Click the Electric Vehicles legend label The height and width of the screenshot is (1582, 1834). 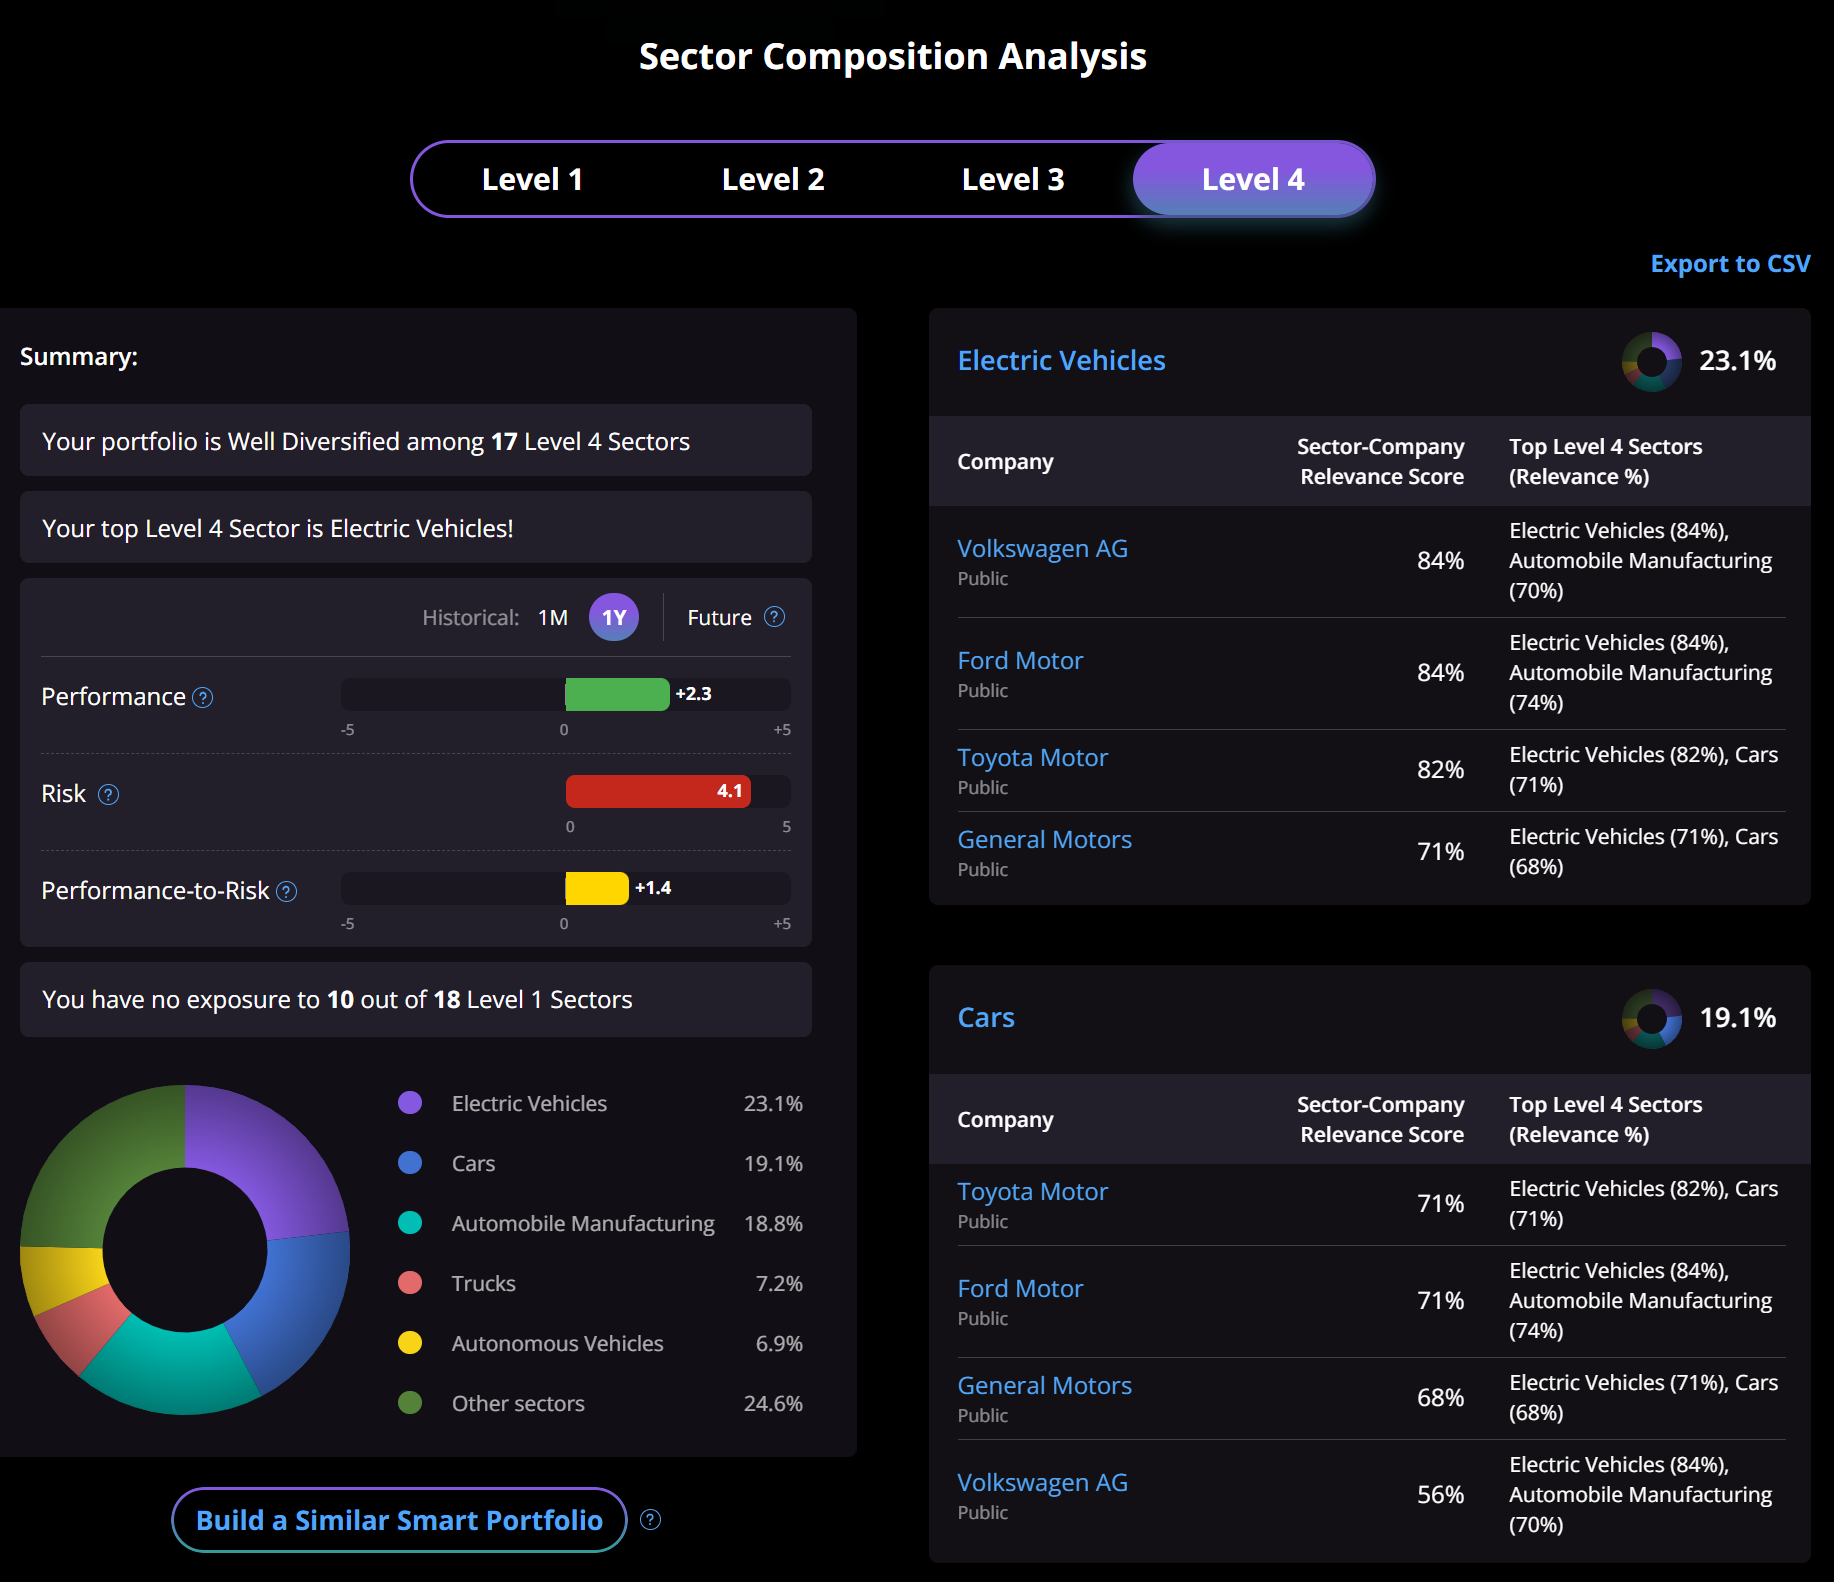click(x=529, y=1103)
